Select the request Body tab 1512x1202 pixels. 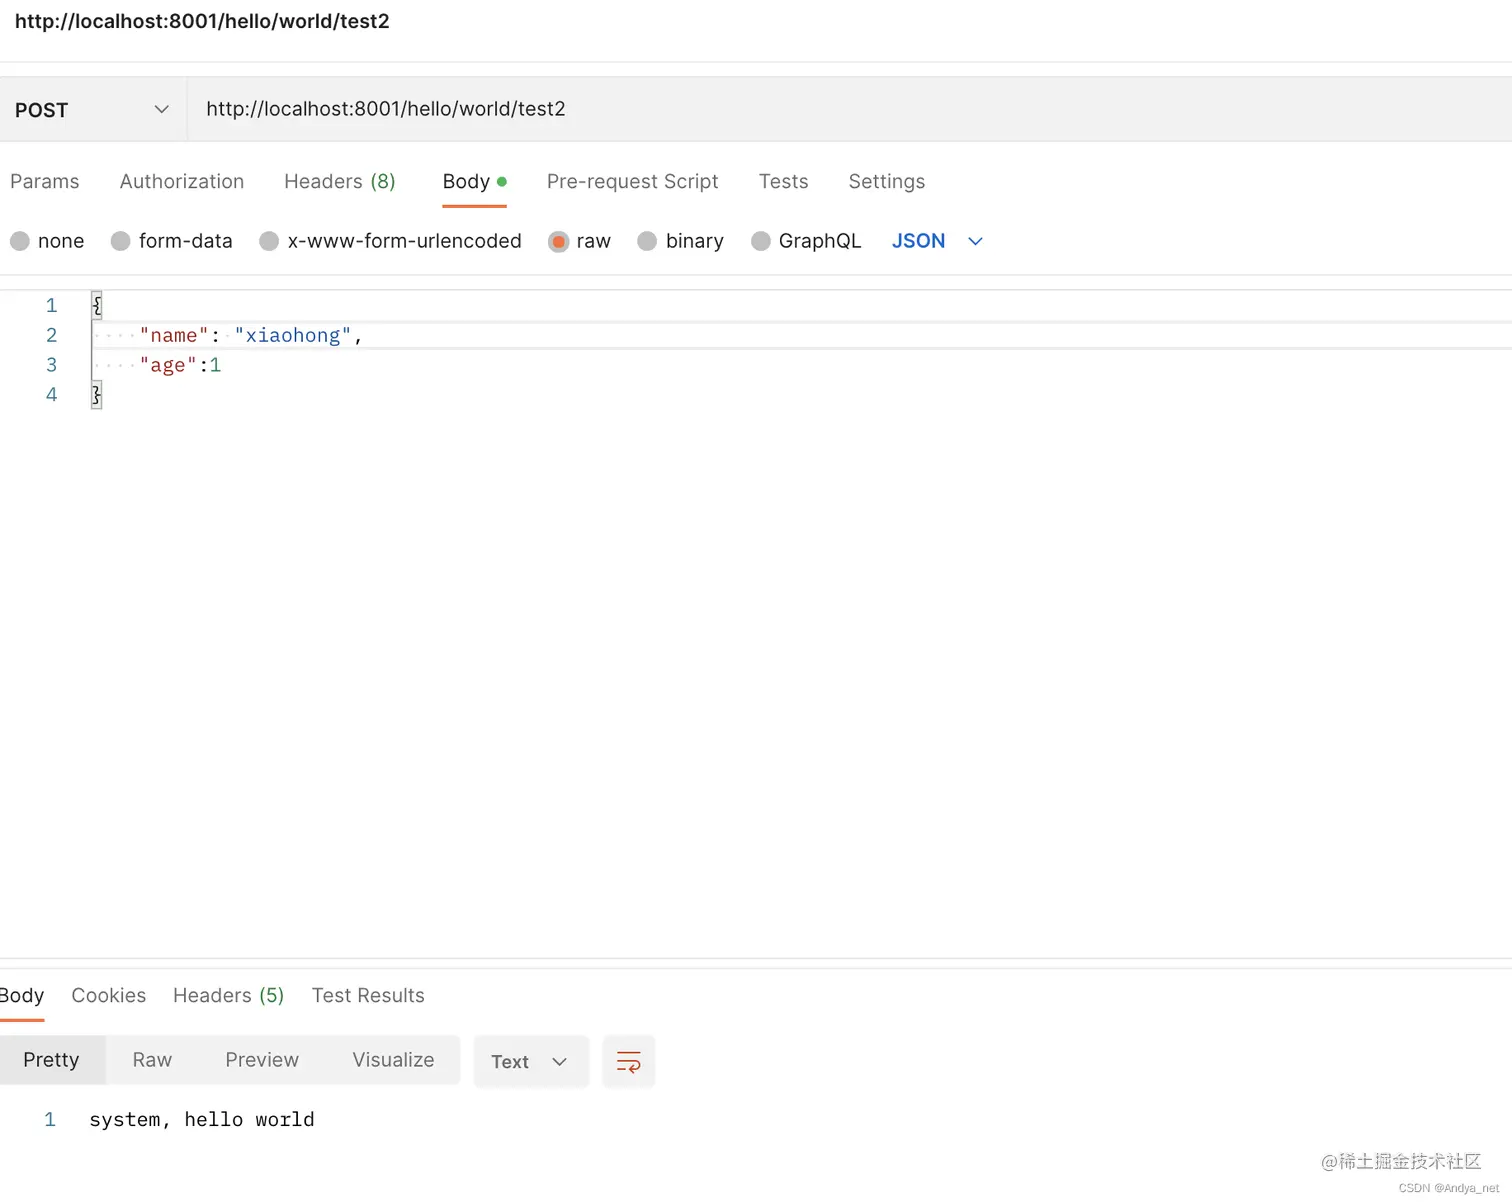point(474,182)
